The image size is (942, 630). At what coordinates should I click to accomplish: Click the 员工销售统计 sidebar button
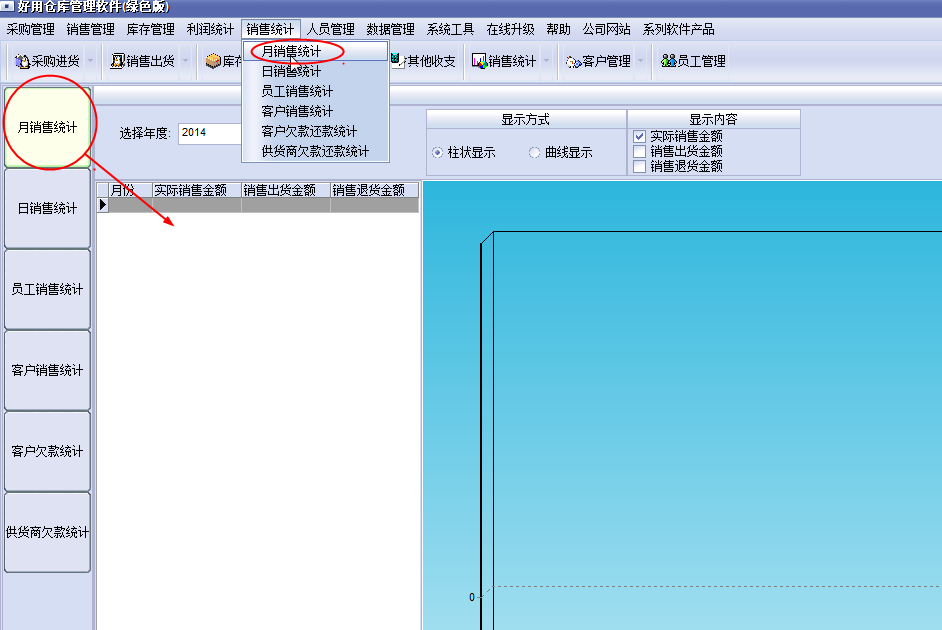pos(48,290)
